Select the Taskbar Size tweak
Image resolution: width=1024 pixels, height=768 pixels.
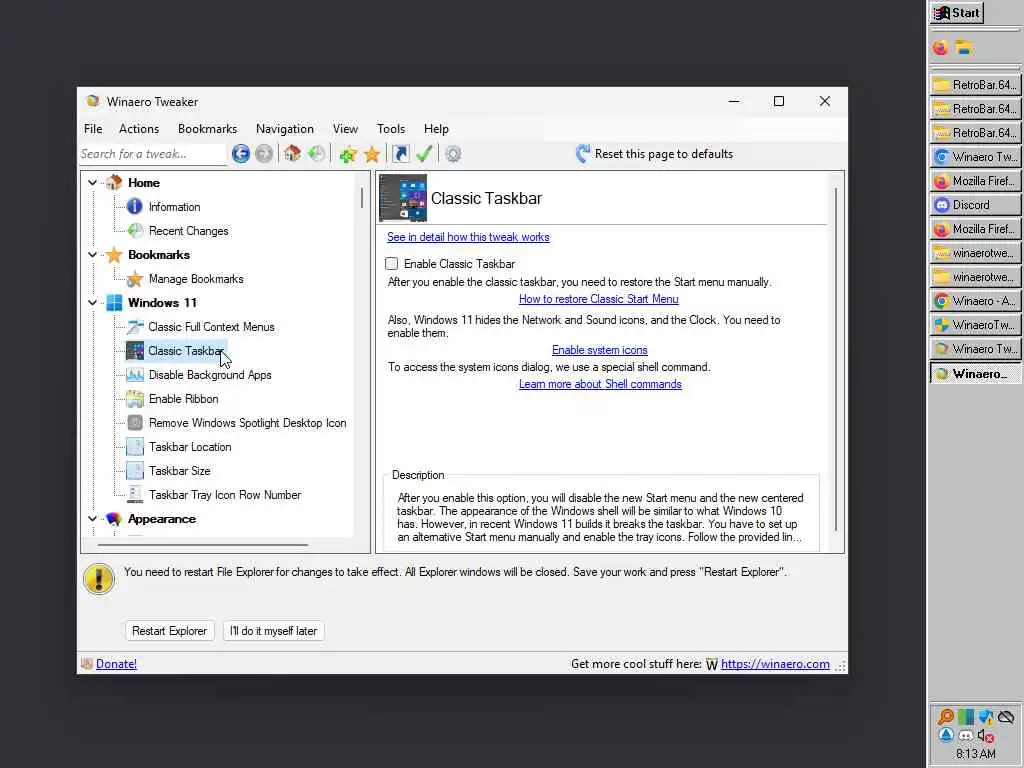tap(180, 471)
